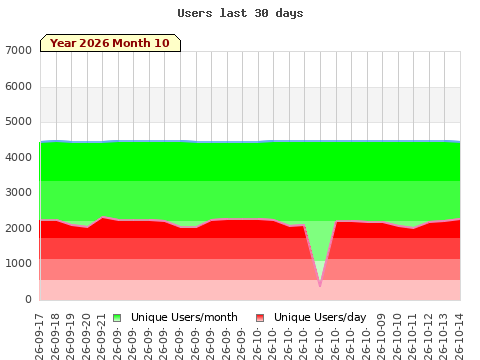Click the 5000 y-axis label
Image resolution: width=480 pixels, height=360 pixels.
tap(18, 121)
